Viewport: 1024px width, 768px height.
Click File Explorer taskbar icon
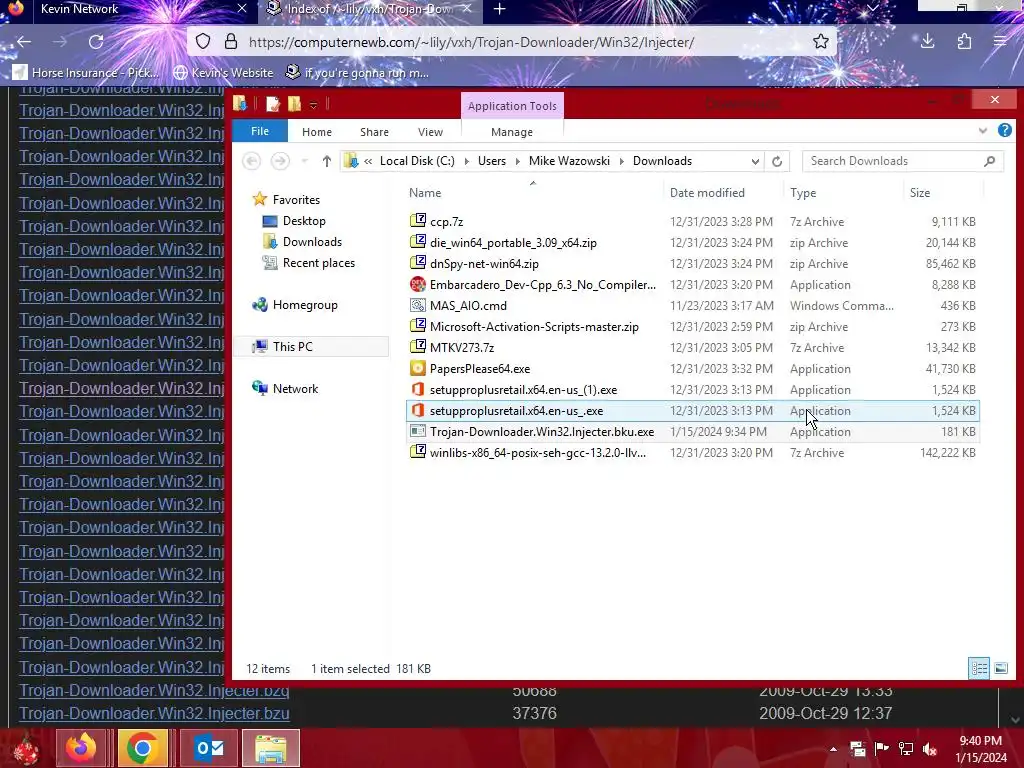[x=270, y=748]
